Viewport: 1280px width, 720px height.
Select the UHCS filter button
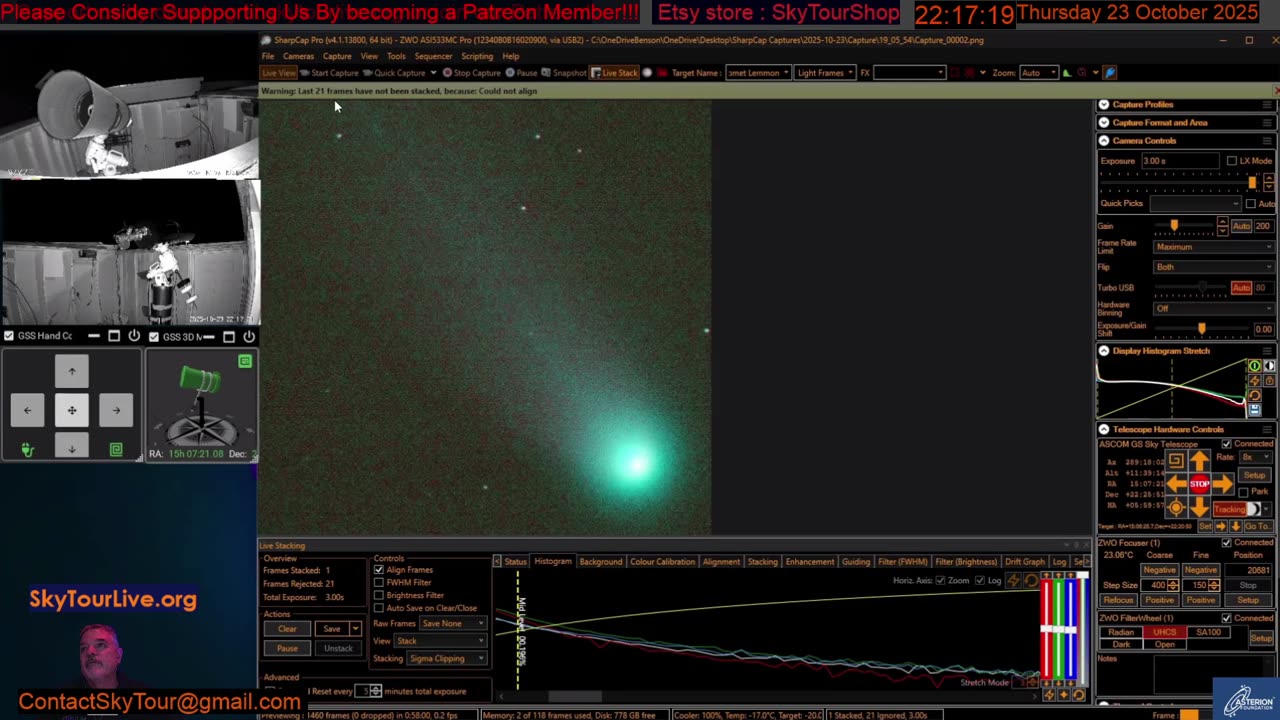(1165, 632)
